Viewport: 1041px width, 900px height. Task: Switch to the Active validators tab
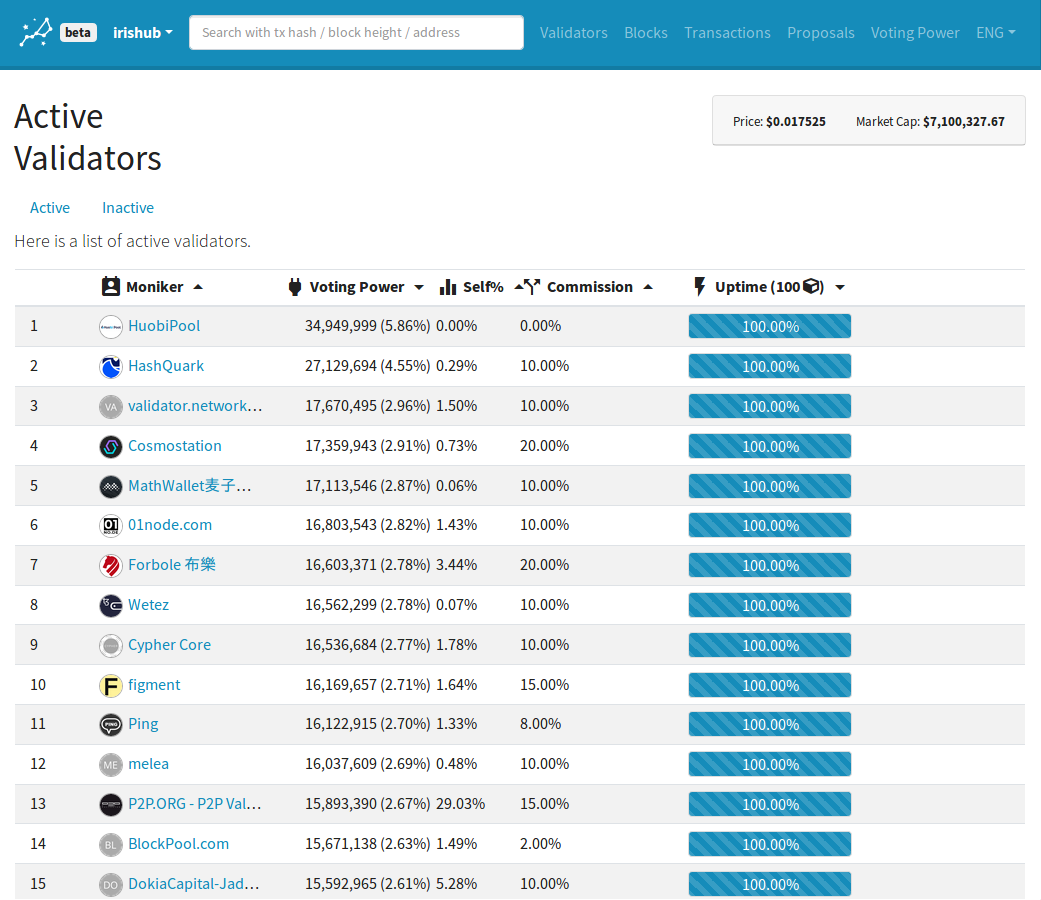[50, 208]
